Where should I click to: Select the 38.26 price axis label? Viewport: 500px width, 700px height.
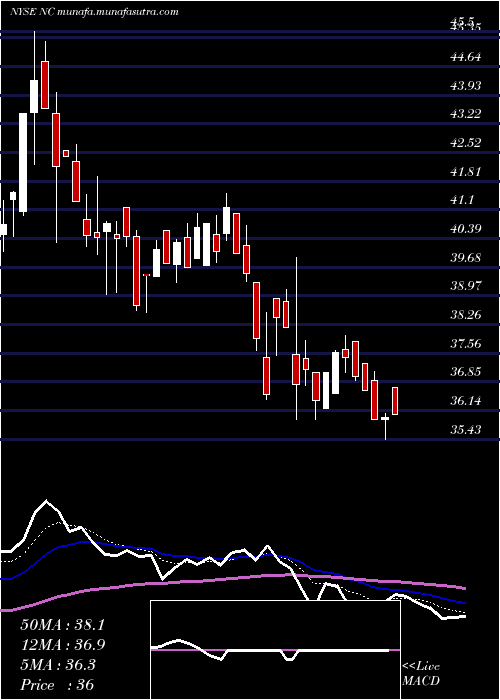click(x=466, y=315)
